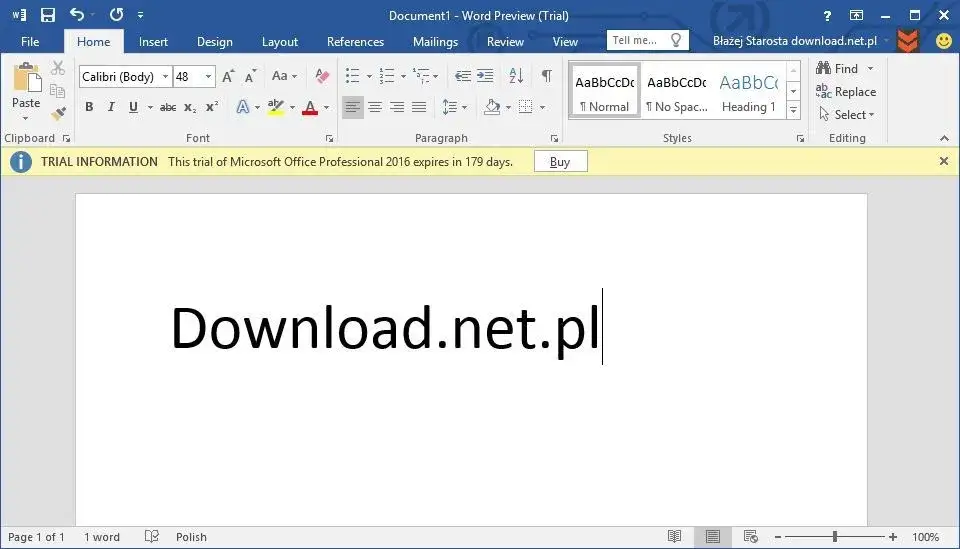The image size is (960, 549).
Task: Toggle Bold formatting
Action: pyautogui.click(x=89, y=107)
